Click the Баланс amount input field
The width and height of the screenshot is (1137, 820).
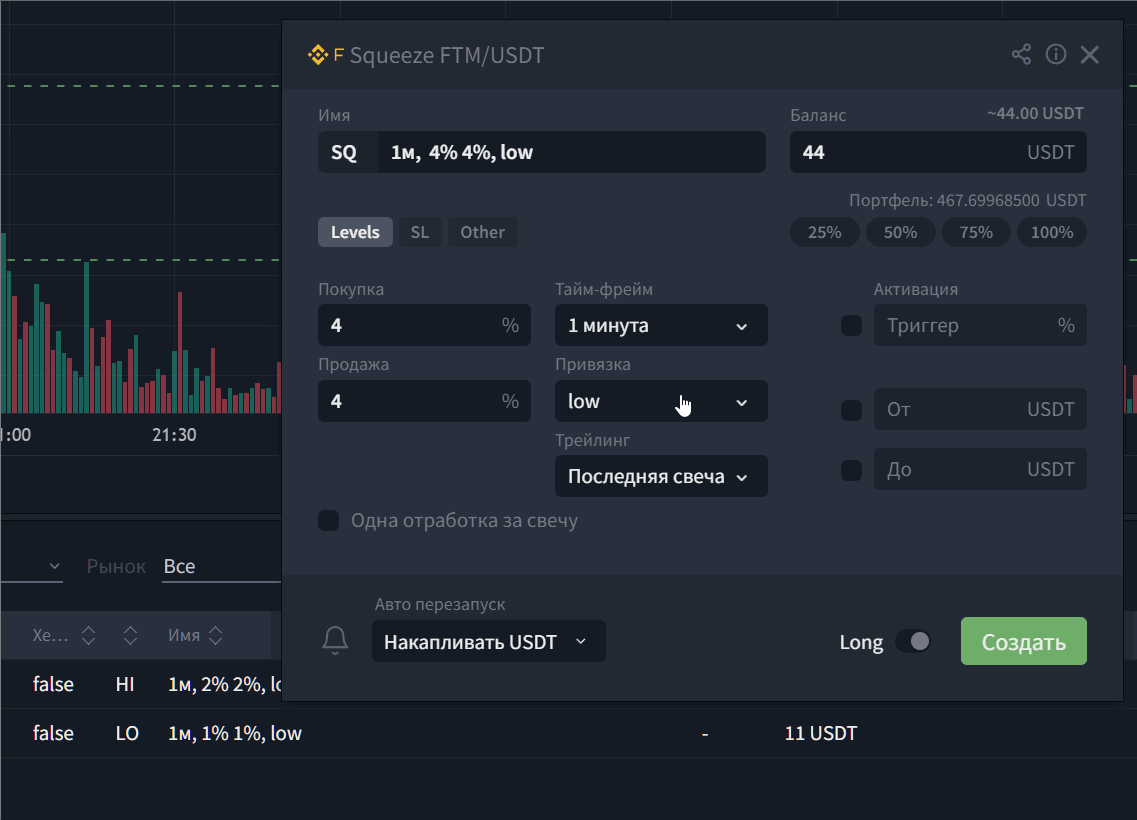tap(900, 153)
